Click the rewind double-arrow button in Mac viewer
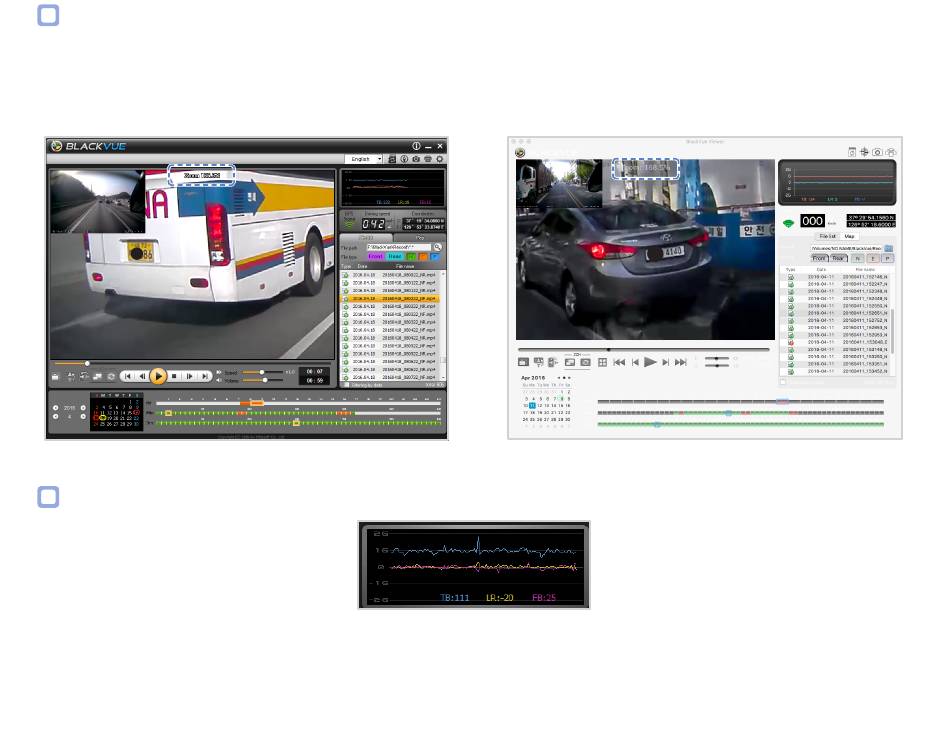The image size is (950, 738). [x=619, y=362]
